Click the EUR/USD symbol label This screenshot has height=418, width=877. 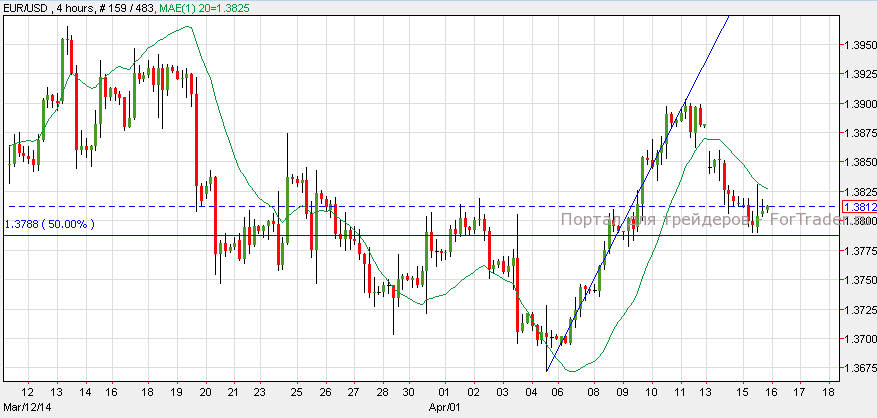pyautogui.click(x=27, y=7)
